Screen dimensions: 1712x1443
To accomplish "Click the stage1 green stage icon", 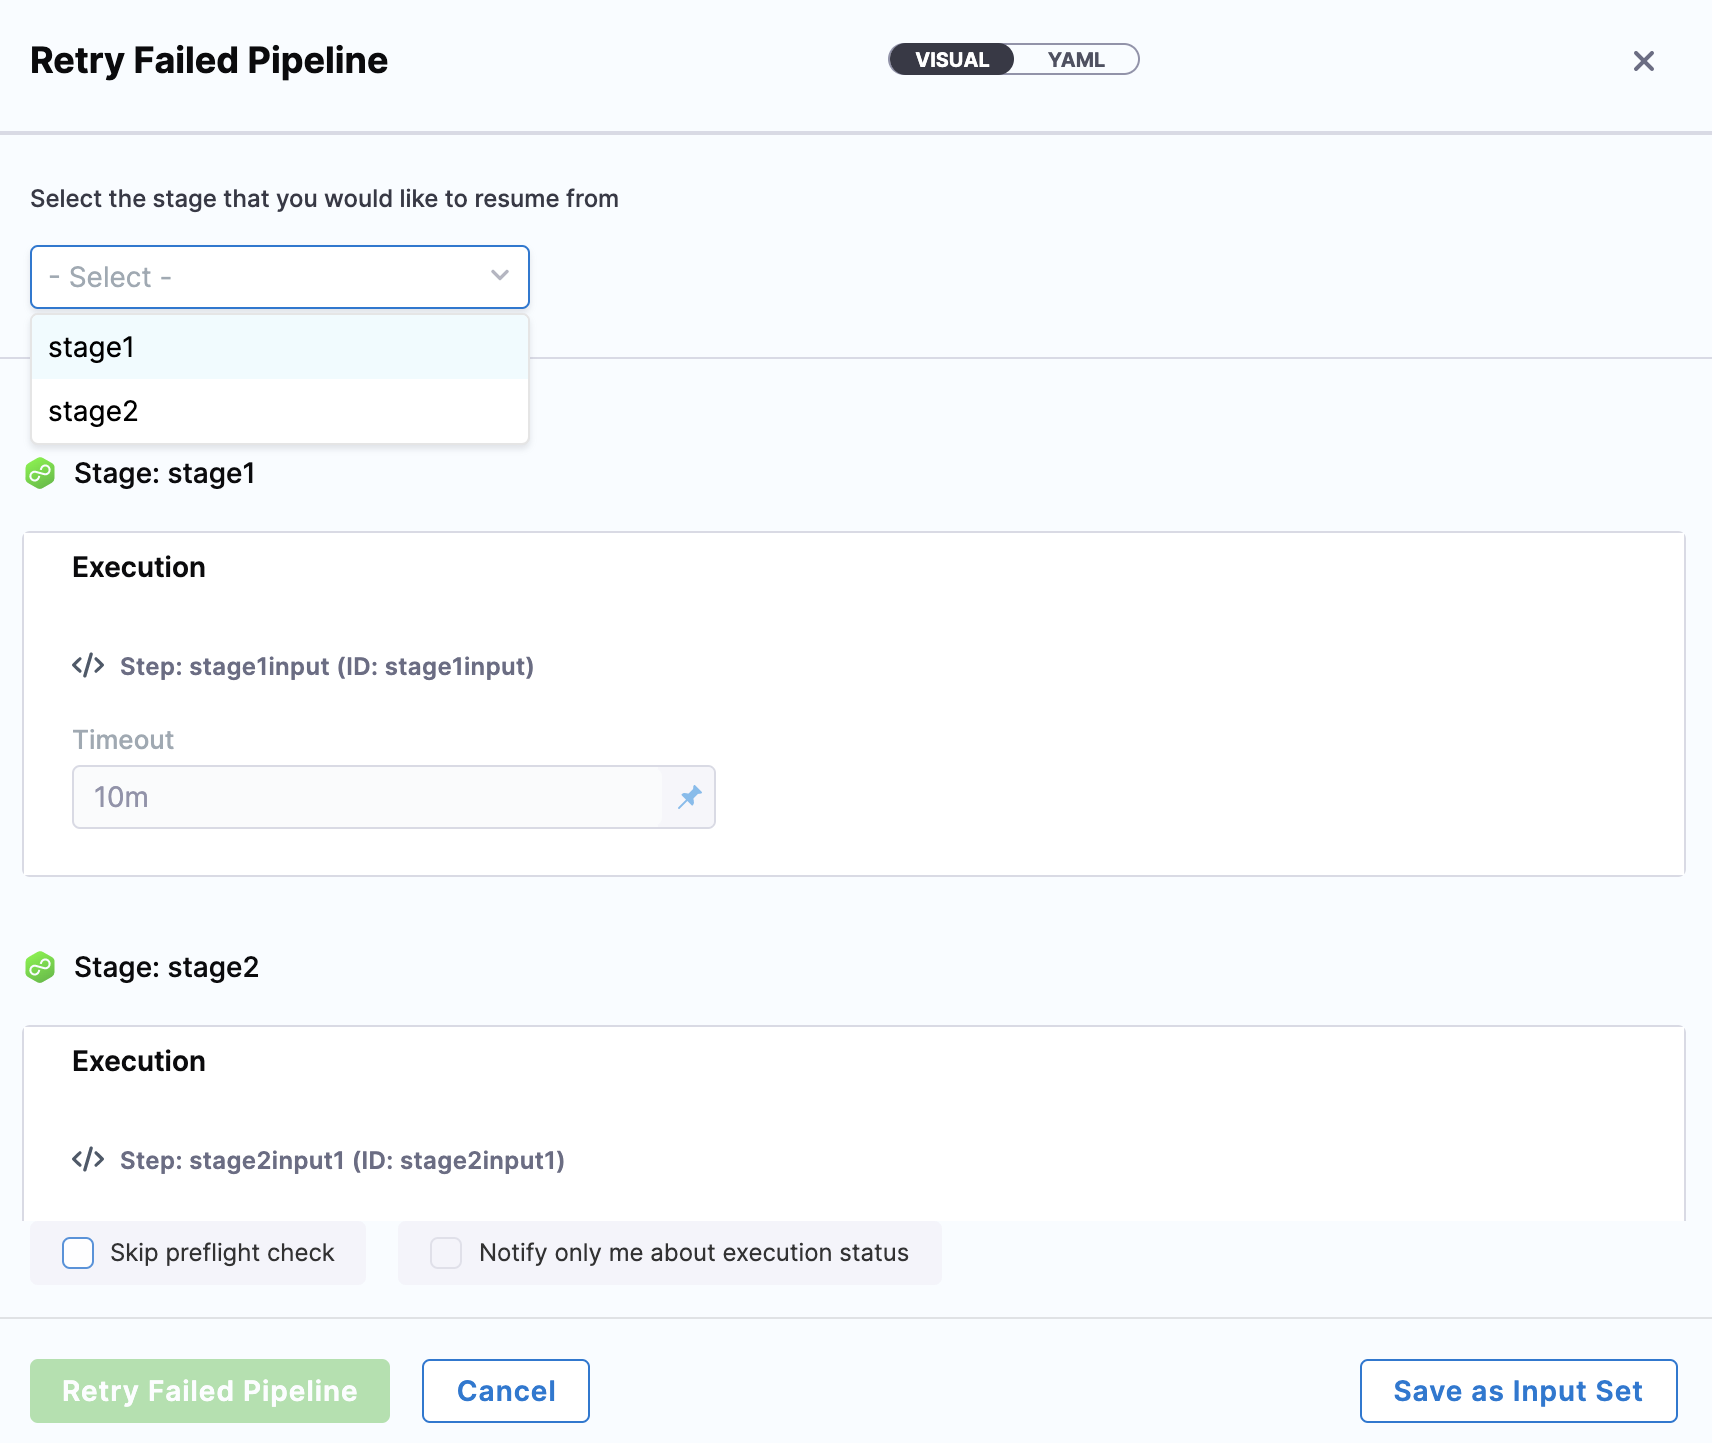I will (x=40, y=473).
